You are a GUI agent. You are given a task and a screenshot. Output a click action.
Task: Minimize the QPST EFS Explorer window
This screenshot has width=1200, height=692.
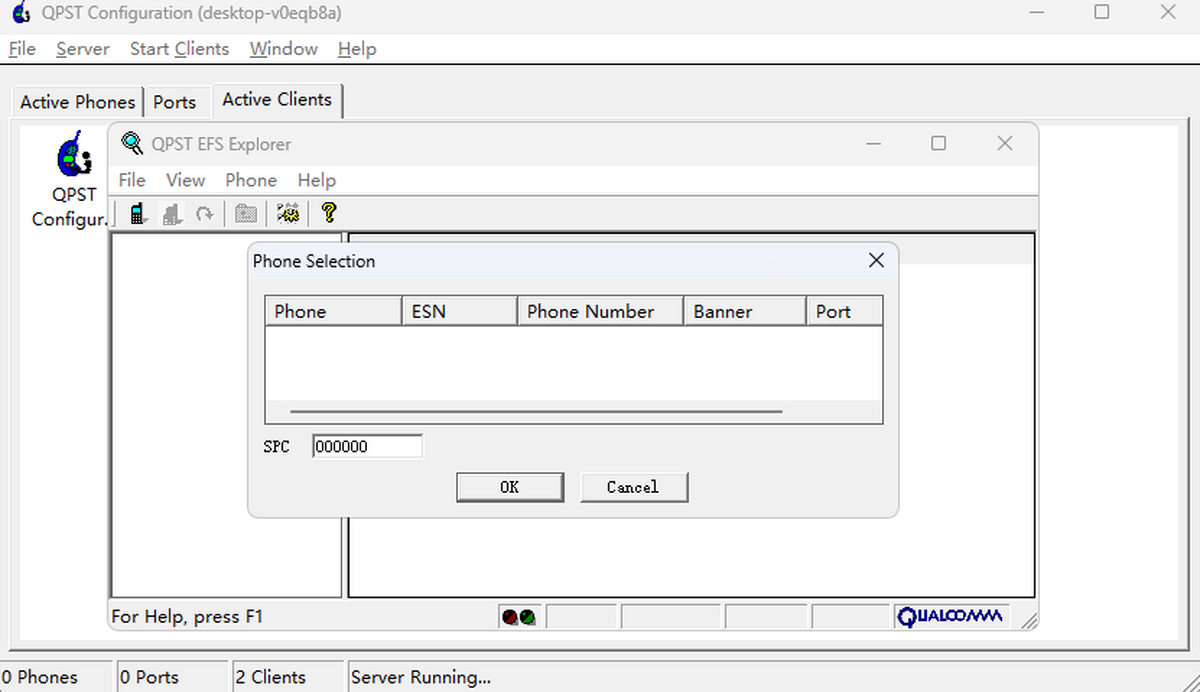pos(874,143)
